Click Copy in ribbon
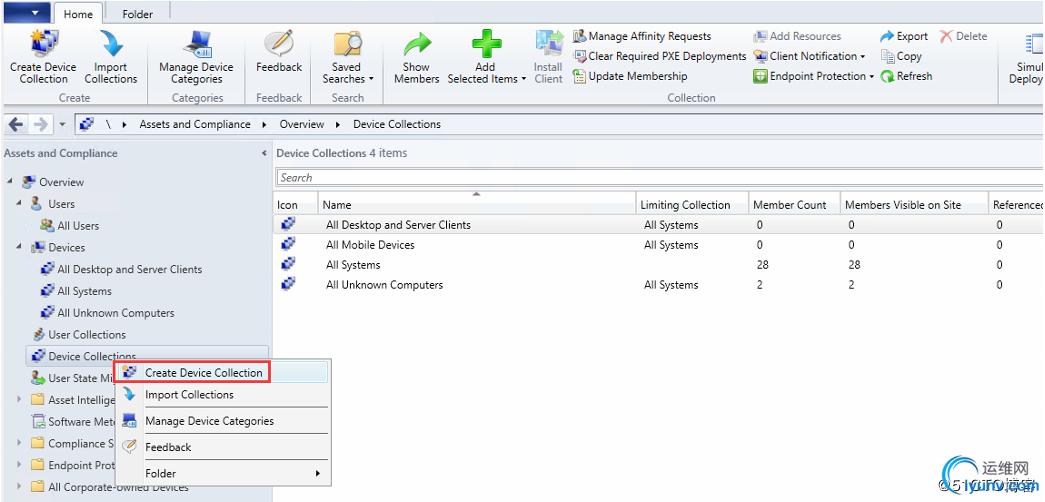 click(x=901, y=56)
